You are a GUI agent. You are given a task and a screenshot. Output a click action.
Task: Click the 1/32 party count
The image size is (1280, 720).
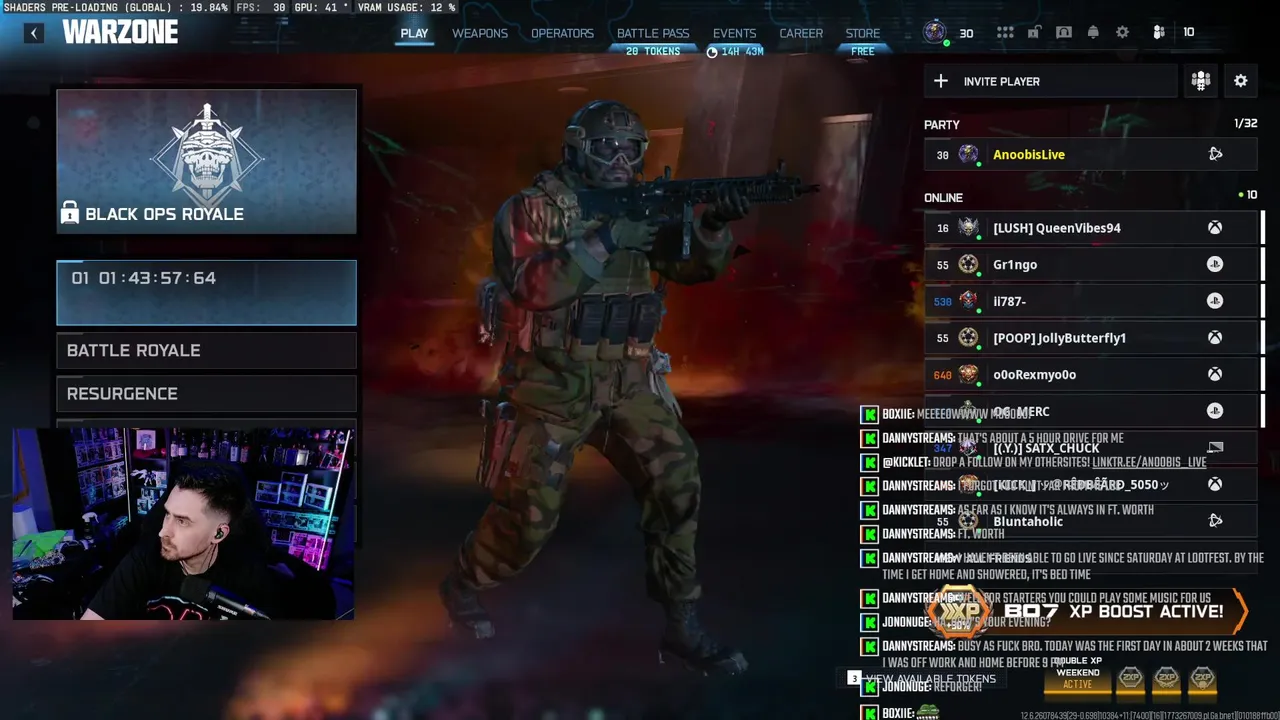(x=1246, y=123)
